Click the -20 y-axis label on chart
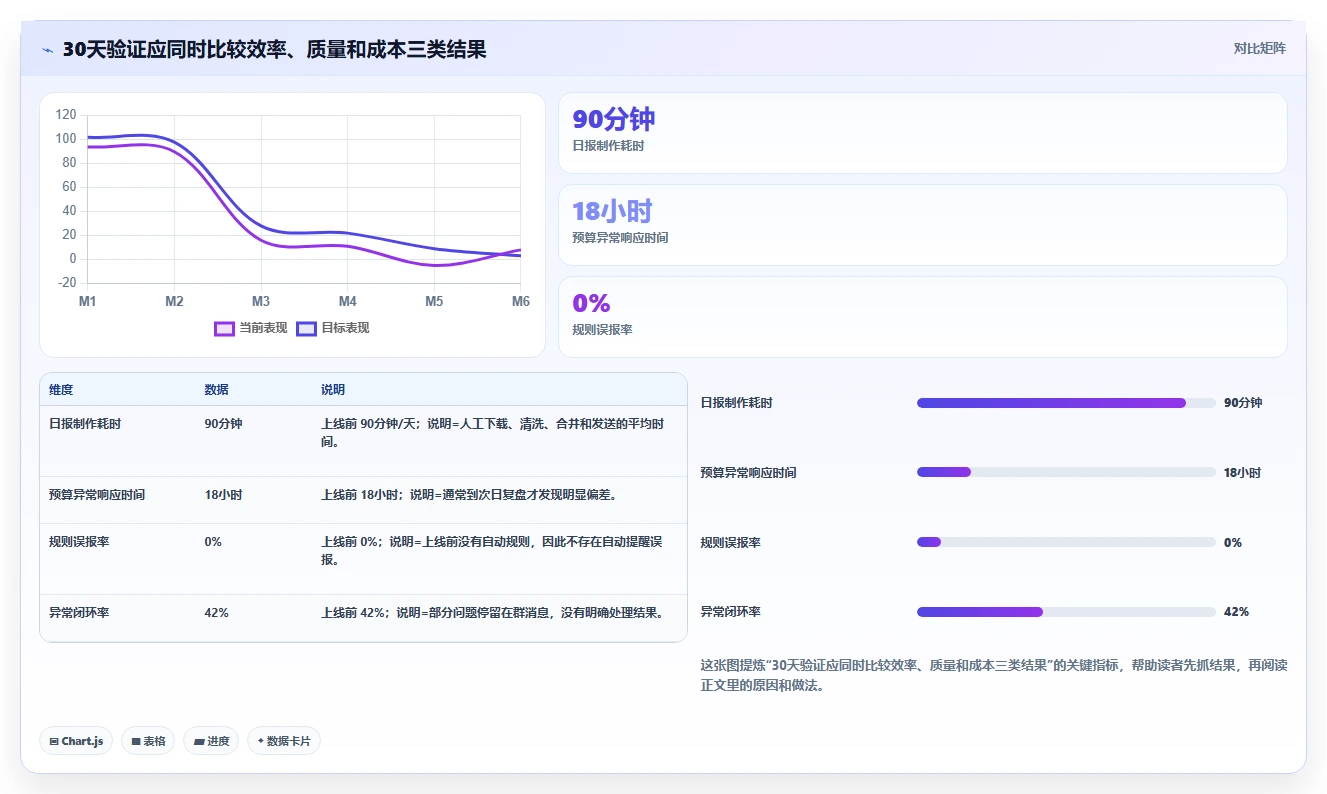 66,283
